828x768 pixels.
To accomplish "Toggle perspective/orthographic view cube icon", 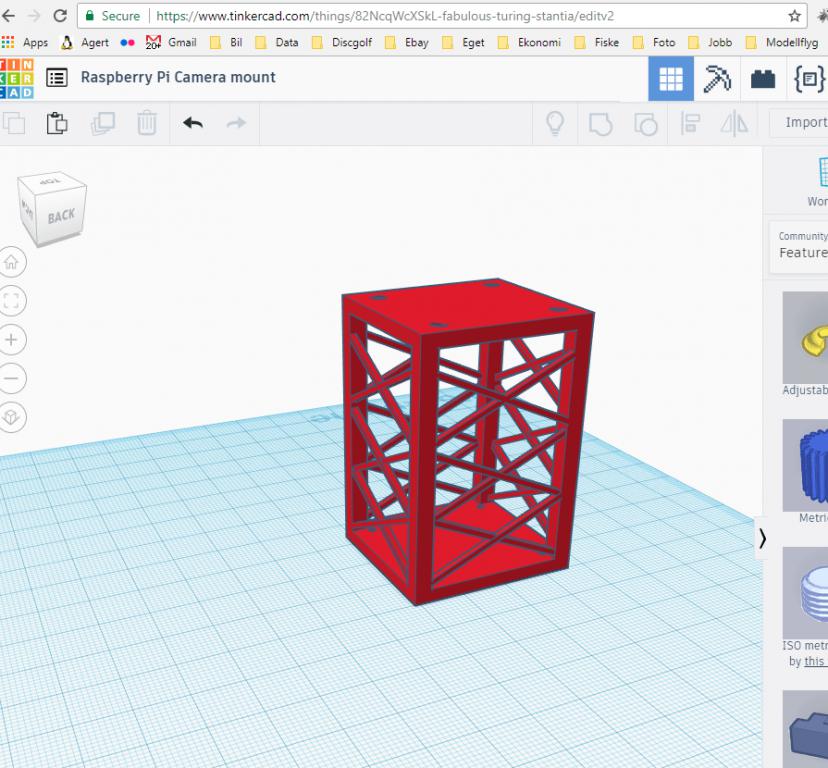I will (x=12, y=417).
